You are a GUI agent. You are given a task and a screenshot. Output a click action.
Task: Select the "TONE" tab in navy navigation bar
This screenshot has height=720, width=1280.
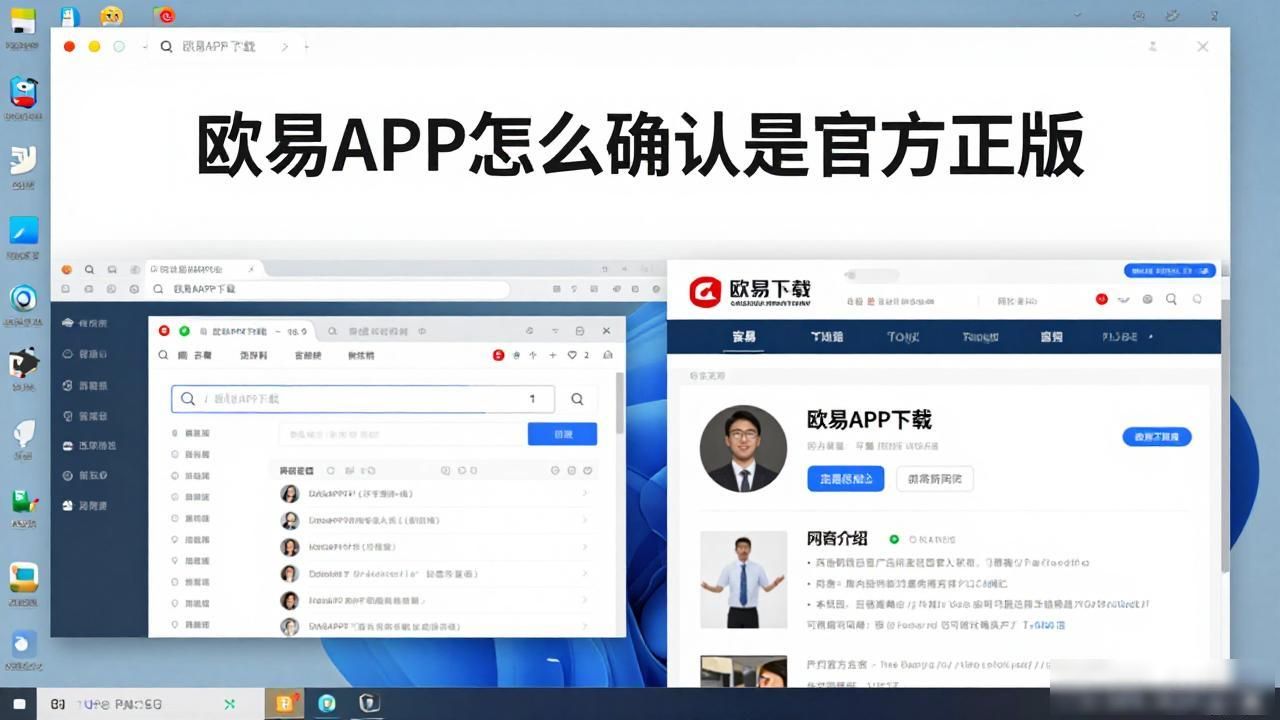(x=903, y=337)
